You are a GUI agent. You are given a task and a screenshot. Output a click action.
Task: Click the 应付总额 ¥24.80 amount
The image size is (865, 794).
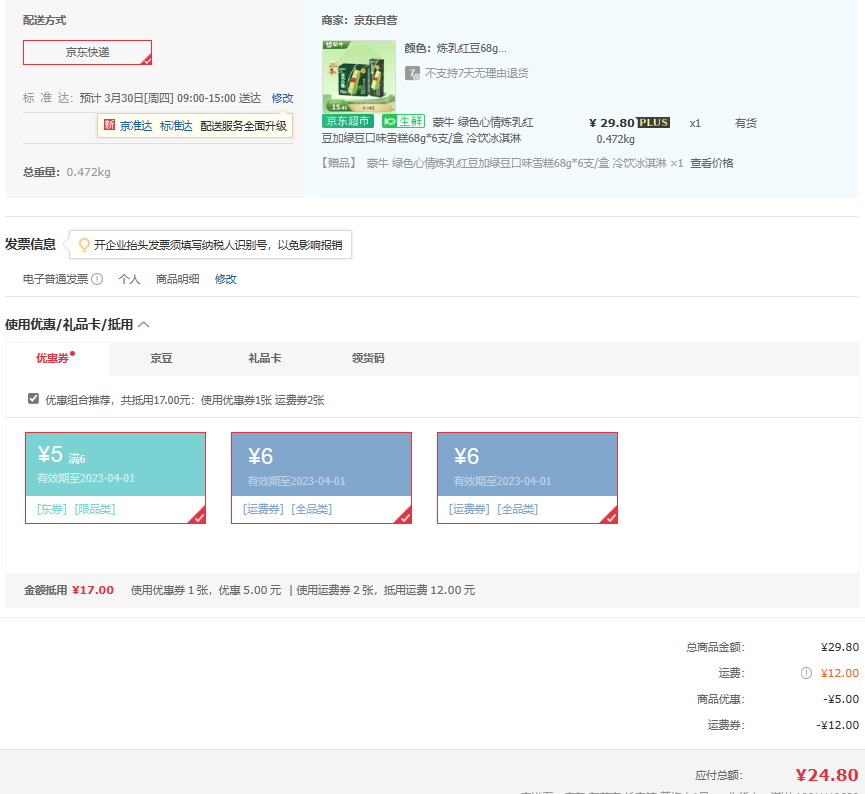click(x=826, y=775)
